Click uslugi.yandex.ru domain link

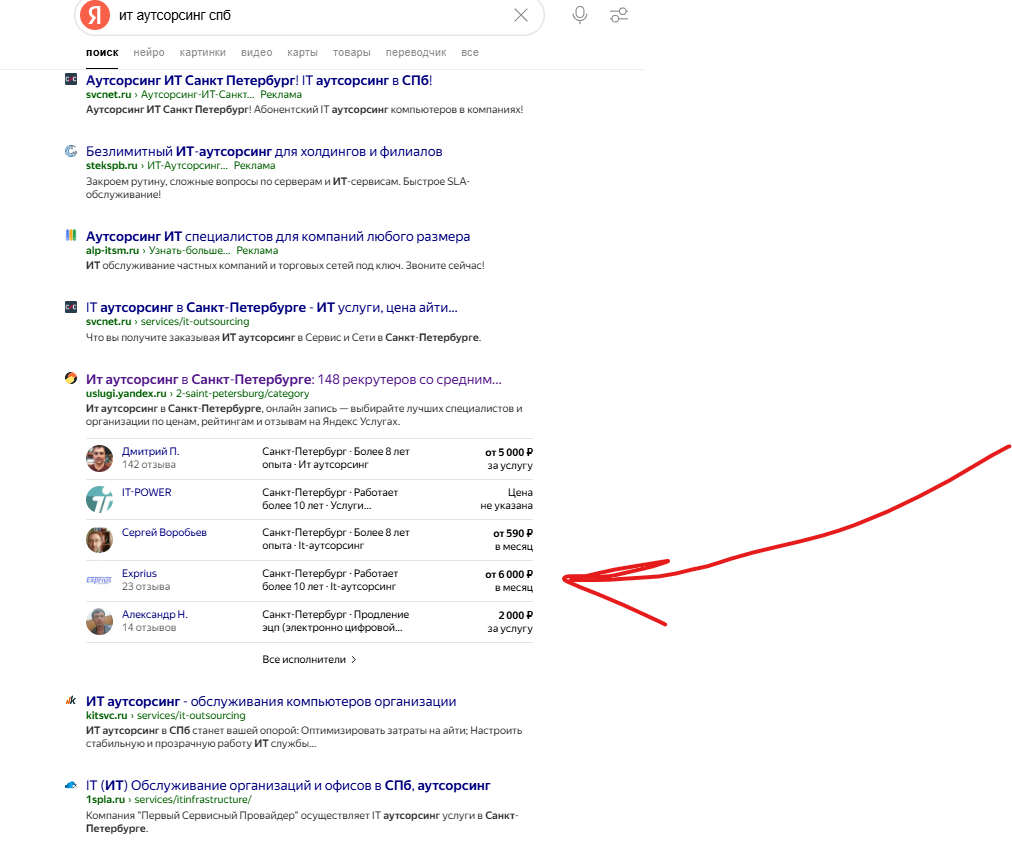tap(126, 393)
